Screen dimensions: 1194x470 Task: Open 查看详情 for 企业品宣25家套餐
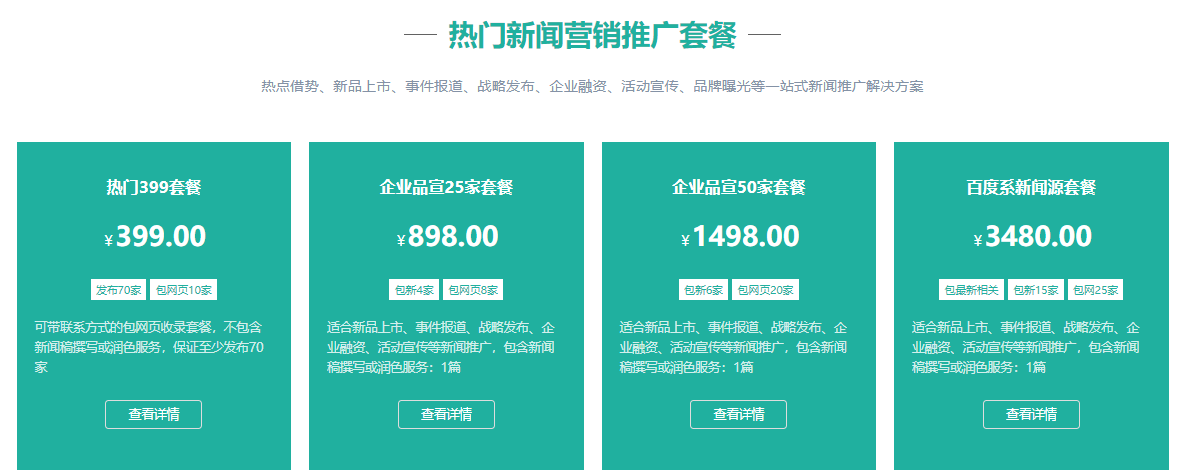click(x=446, y=414)
